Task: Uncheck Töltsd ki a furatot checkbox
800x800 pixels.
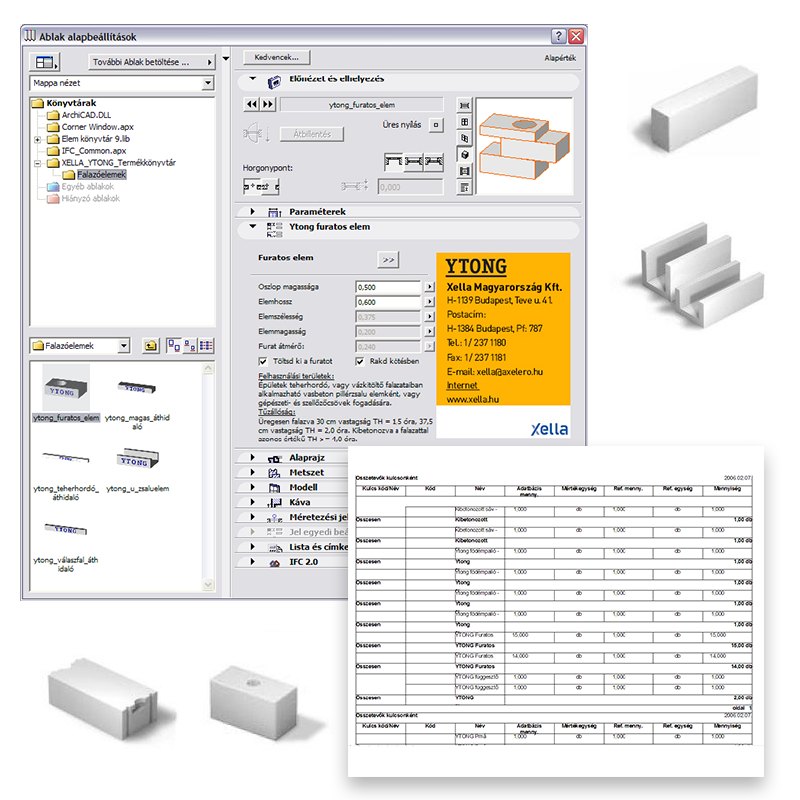Action: 263,361
